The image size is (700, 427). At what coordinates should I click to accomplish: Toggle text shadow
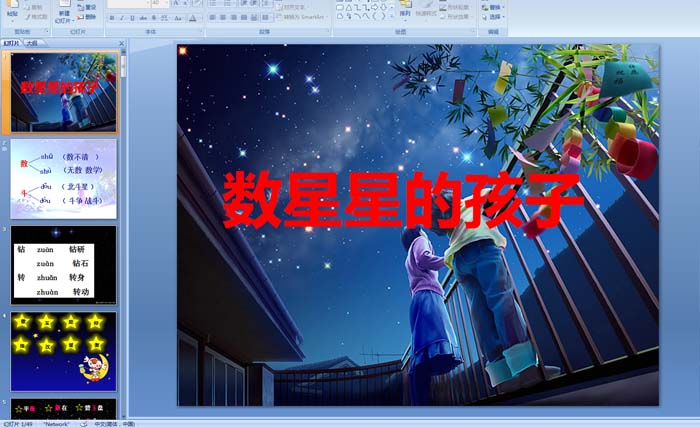pos(154,18)
